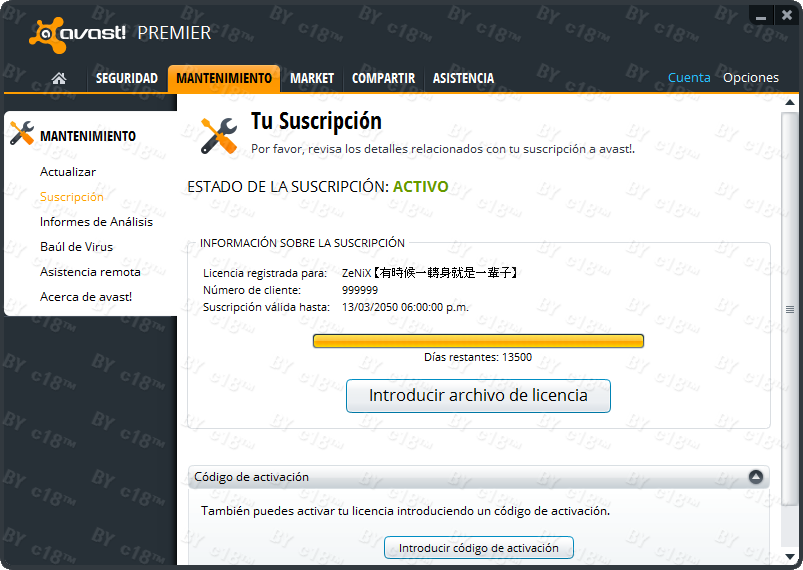This screenshot has width=803, height=570.
Task: Click the scrollbar up arrow
Action: point(790,102)
